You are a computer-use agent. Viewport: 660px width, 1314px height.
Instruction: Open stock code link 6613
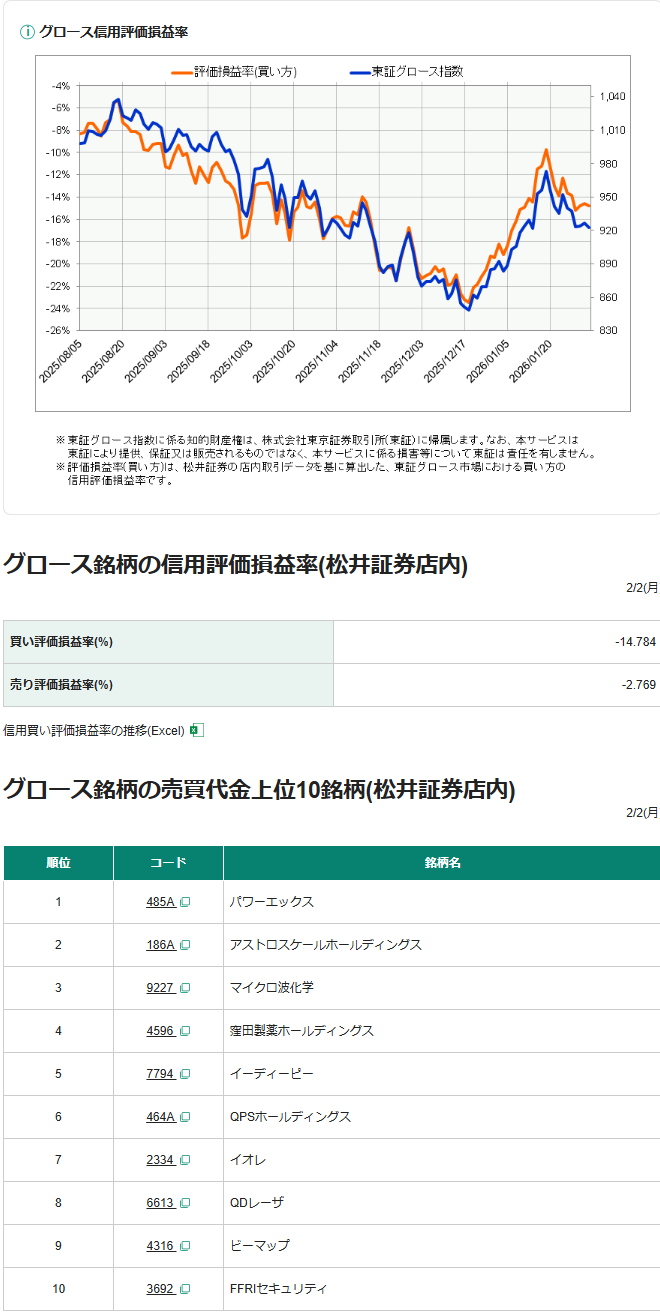pos(160,1203)
